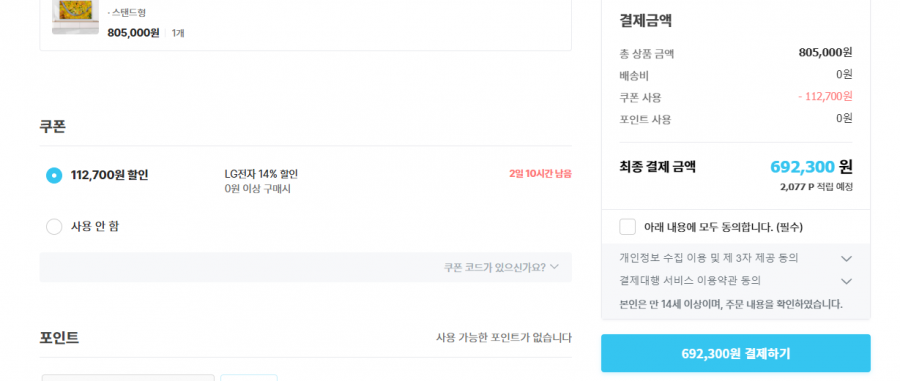Click the 2,077 P 적립 예정 text

click(x=816, y=187)
